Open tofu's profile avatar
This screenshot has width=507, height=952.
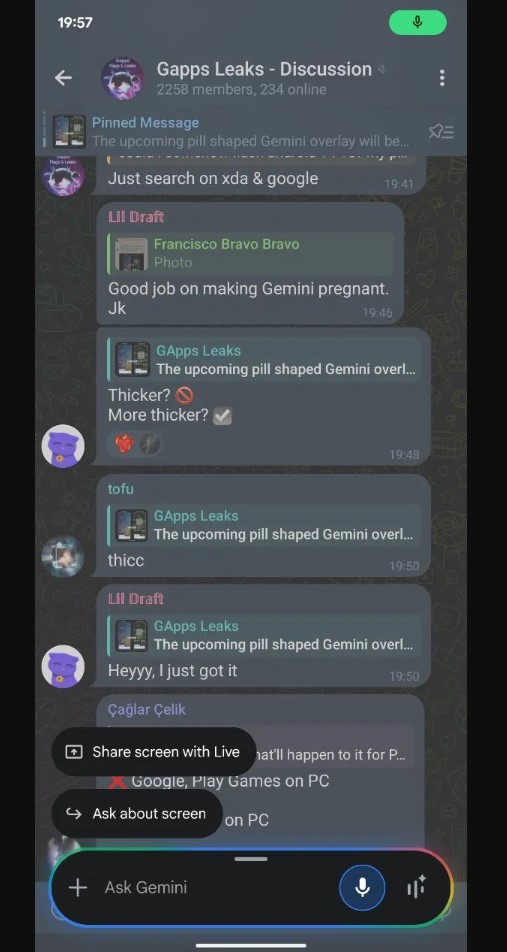(x=63, y=556)
